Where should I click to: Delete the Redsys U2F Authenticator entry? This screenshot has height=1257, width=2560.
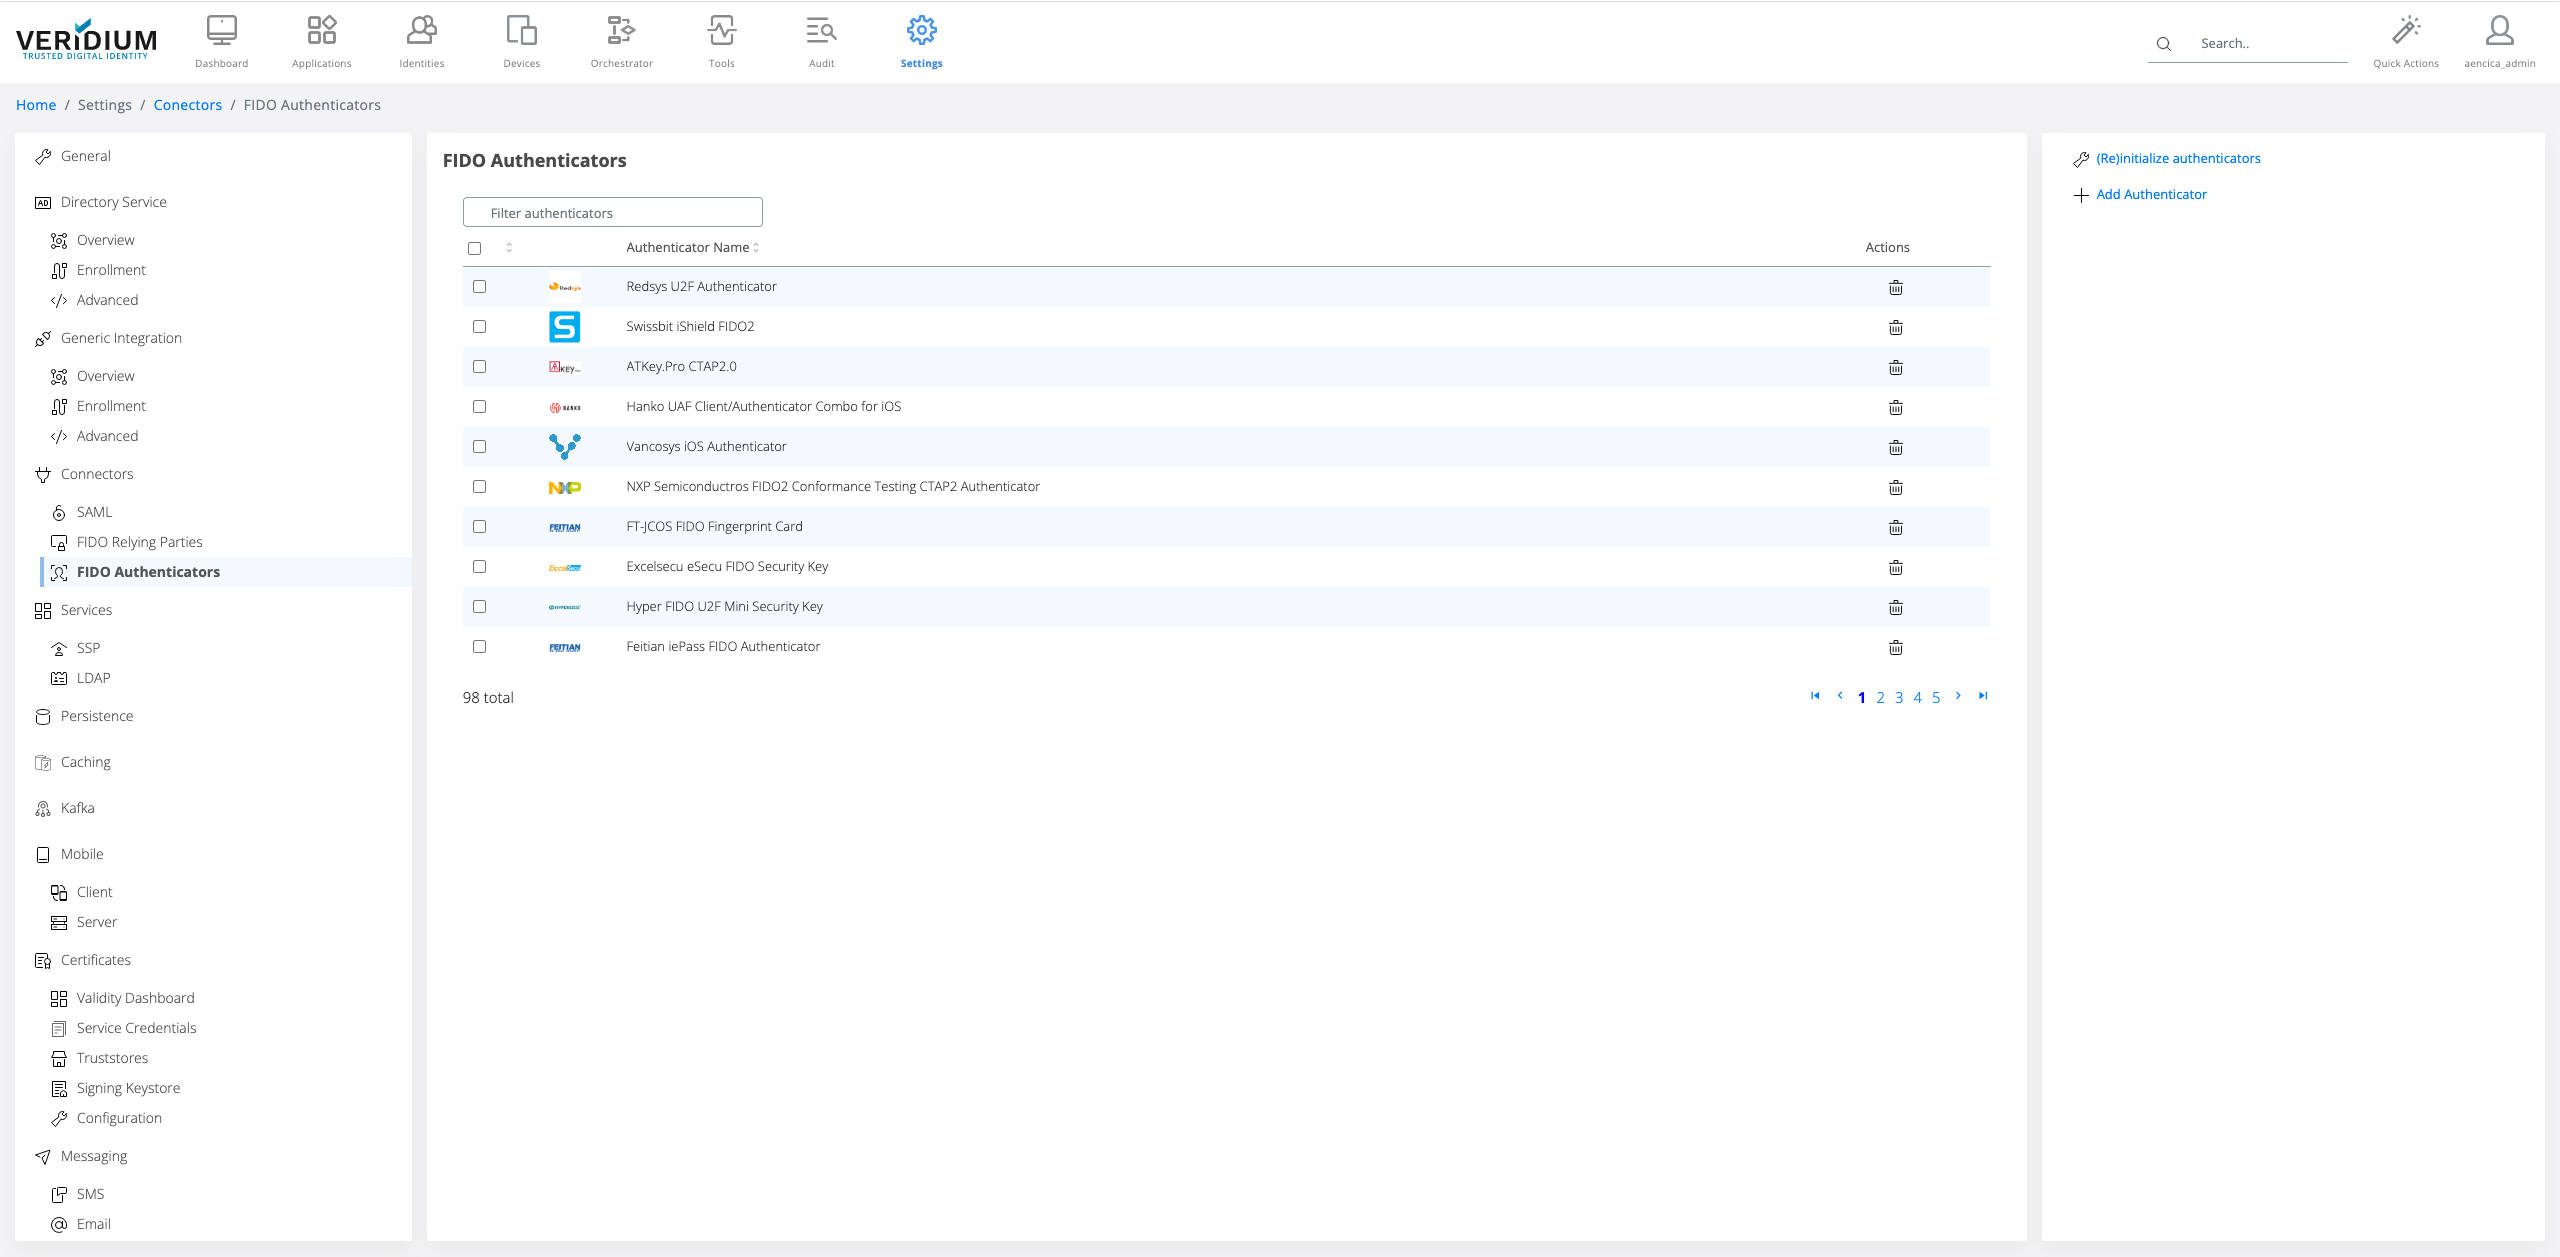(x=1895, y=287)
